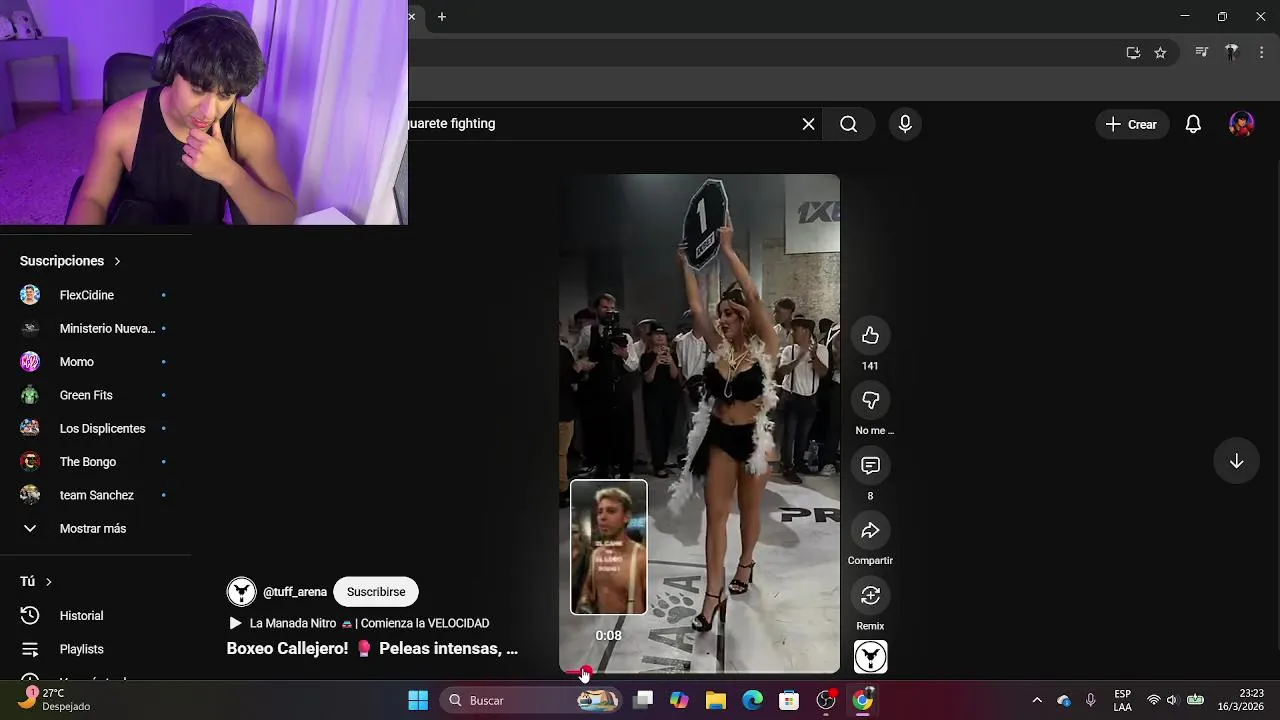Open Task View on the taskbar
1280x720 pixels.
pyautogui.click(x=643, y=700)
